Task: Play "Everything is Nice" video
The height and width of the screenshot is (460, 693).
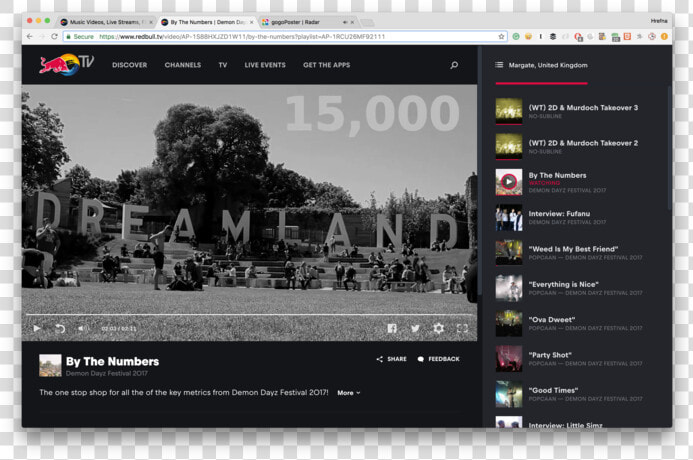Action: click(x=564, y=285)
